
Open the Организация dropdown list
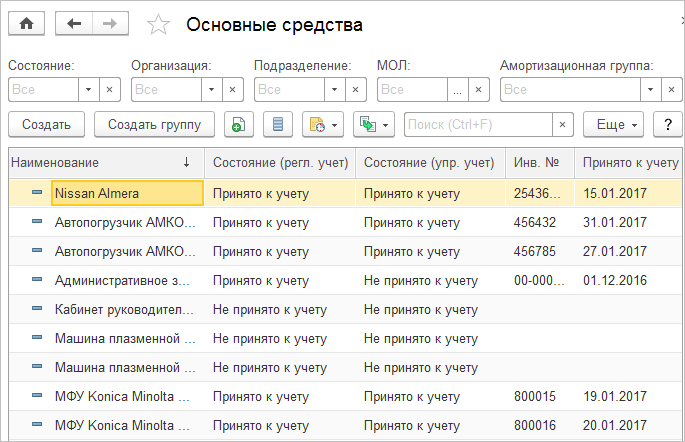click(x=211, y=89)
